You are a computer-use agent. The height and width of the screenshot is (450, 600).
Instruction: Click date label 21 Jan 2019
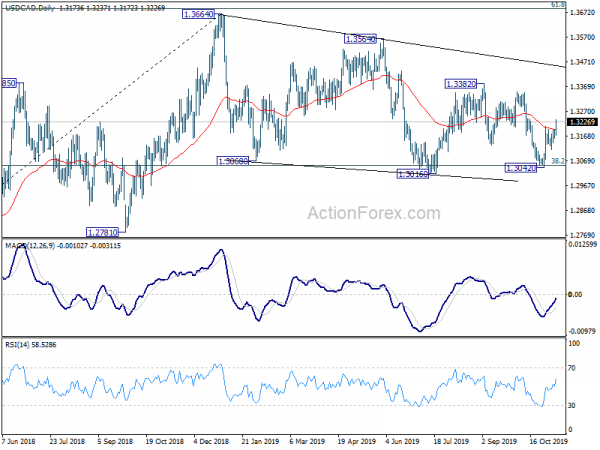coord(260,442)
